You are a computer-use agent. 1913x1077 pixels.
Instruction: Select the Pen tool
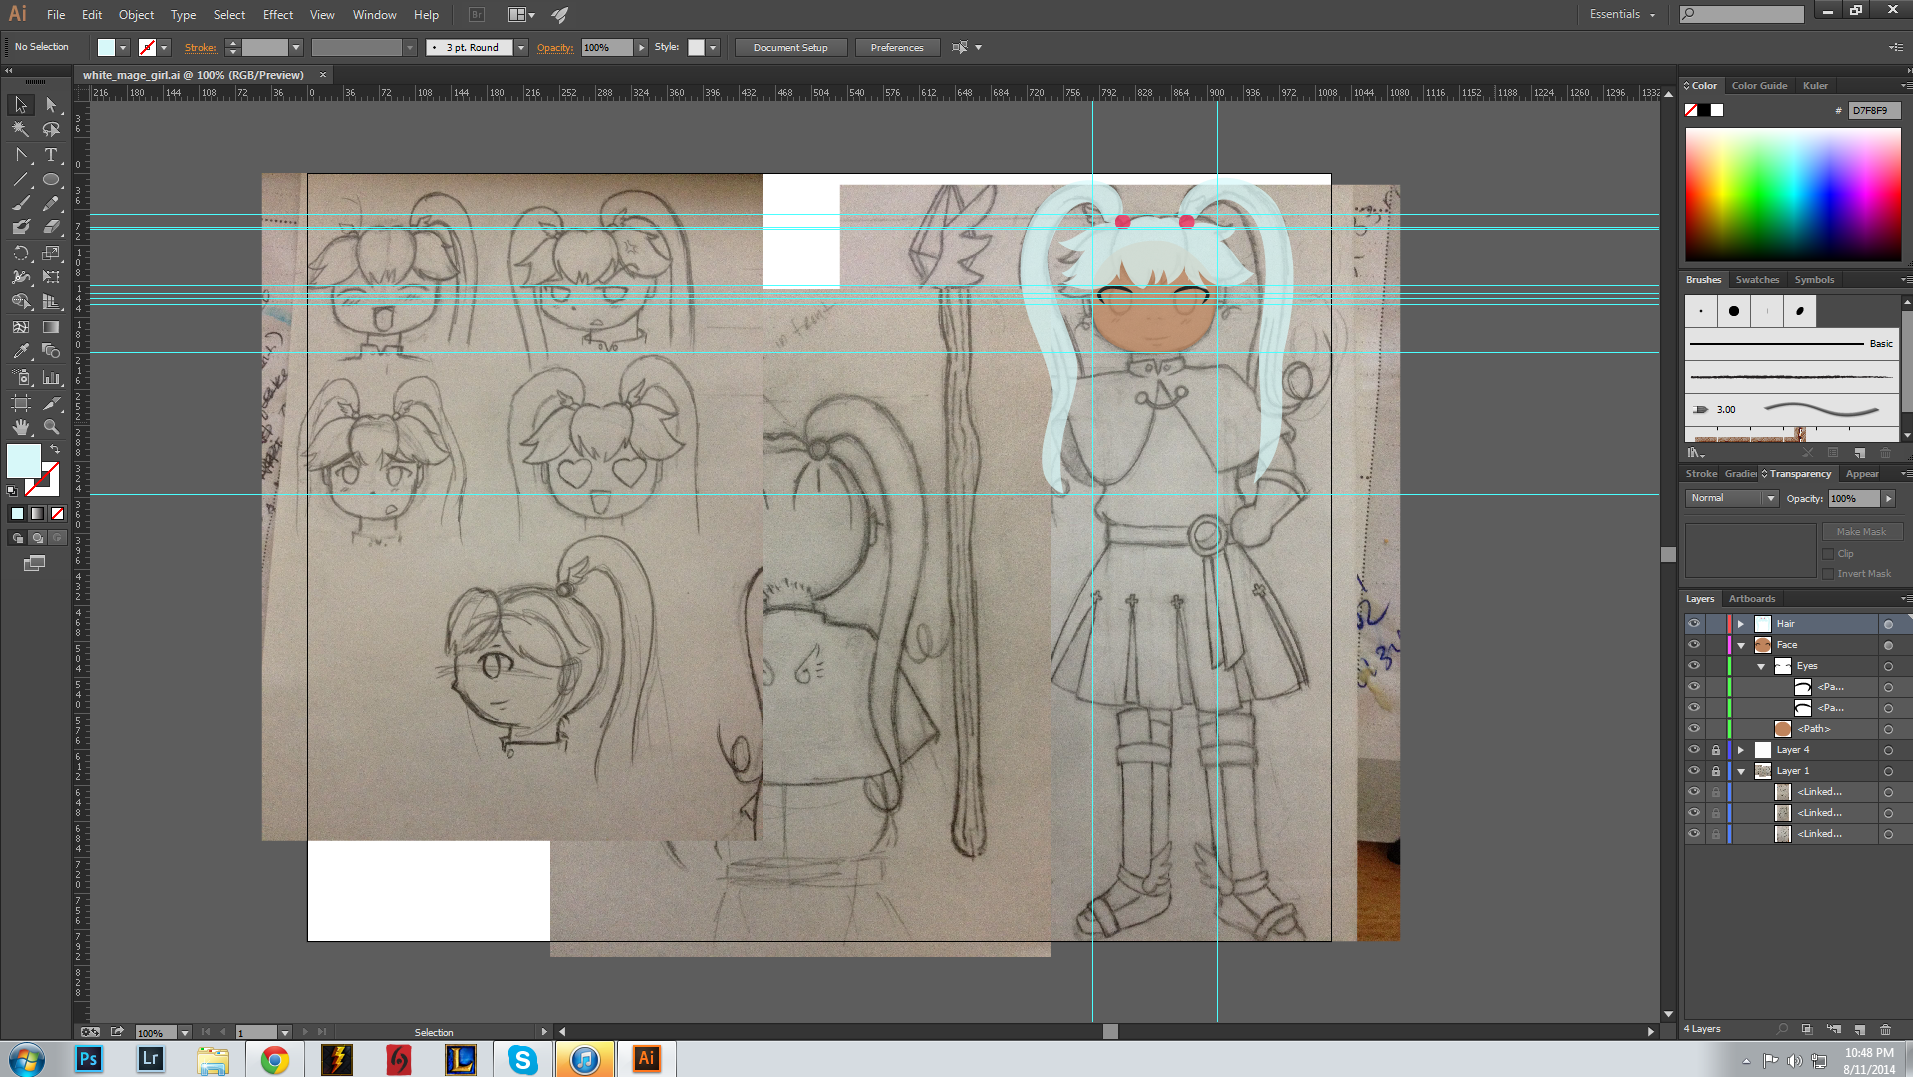[21, 155]
